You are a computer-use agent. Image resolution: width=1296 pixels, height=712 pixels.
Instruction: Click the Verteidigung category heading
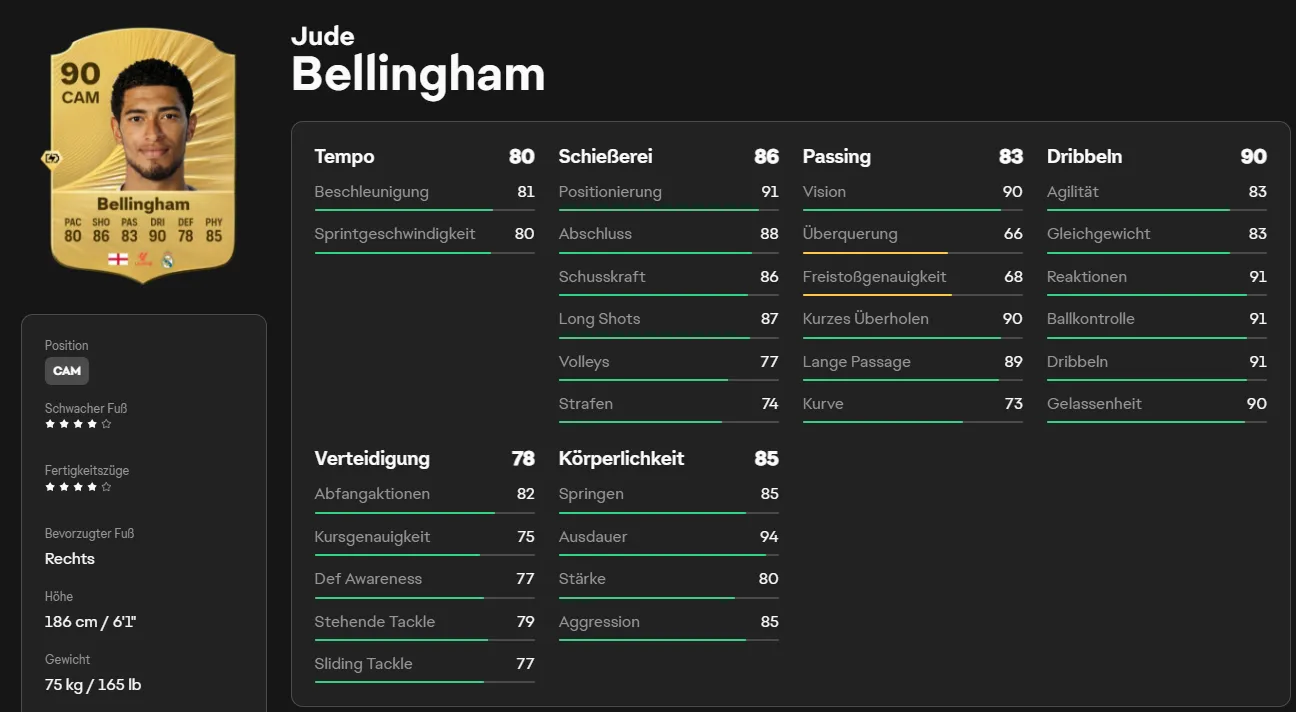pyautogui.click(x=372, y=458)
